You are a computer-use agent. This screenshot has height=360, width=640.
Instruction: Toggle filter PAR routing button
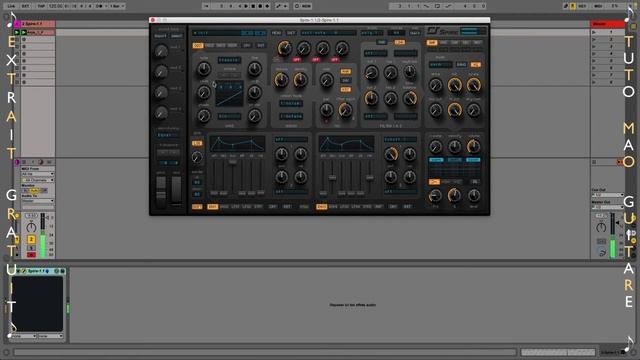click(x=382, y=42)
